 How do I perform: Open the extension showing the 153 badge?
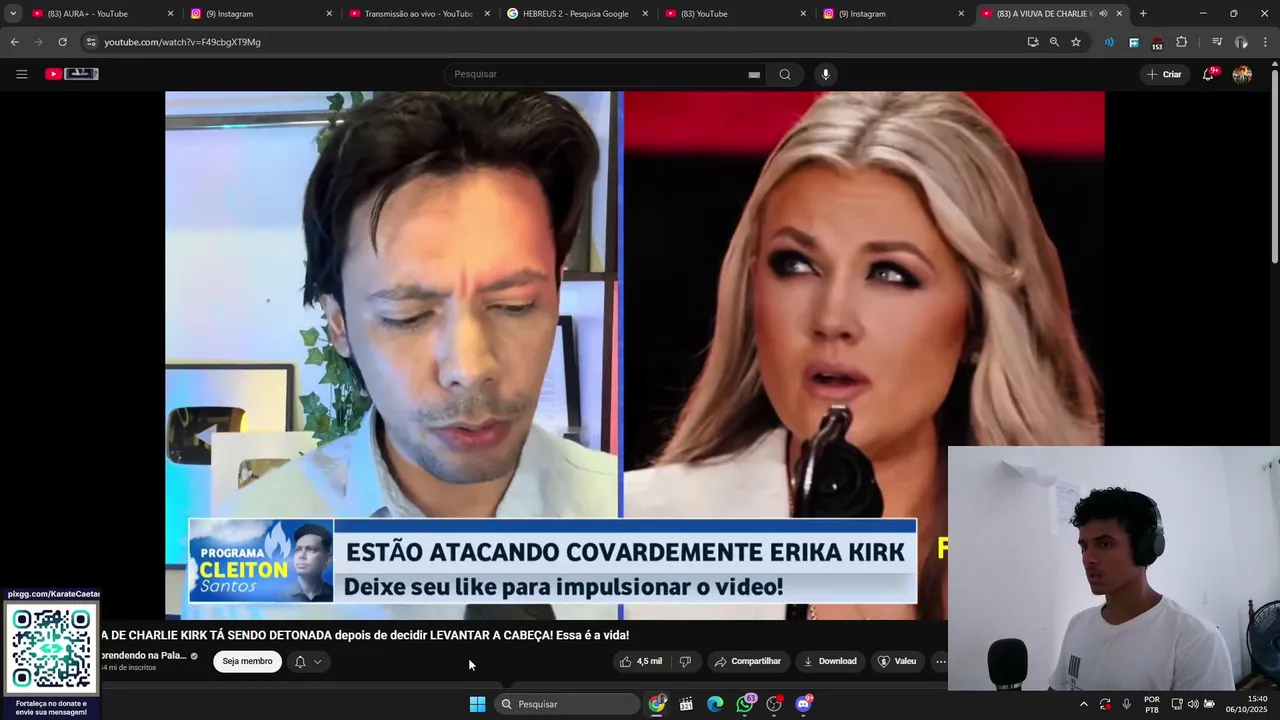tap(1157, 43)
